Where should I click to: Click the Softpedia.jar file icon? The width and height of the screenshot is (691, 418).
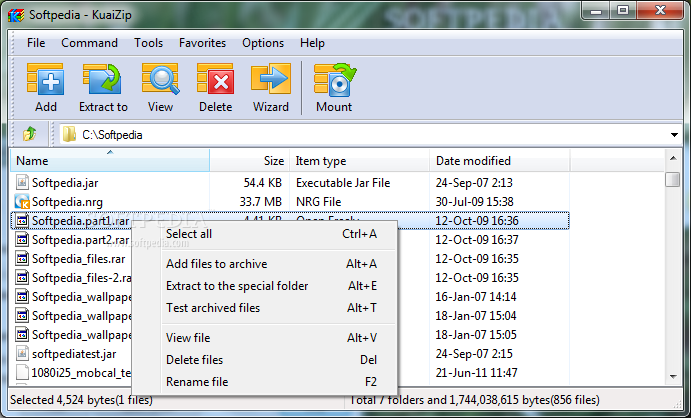click(22, 182)
